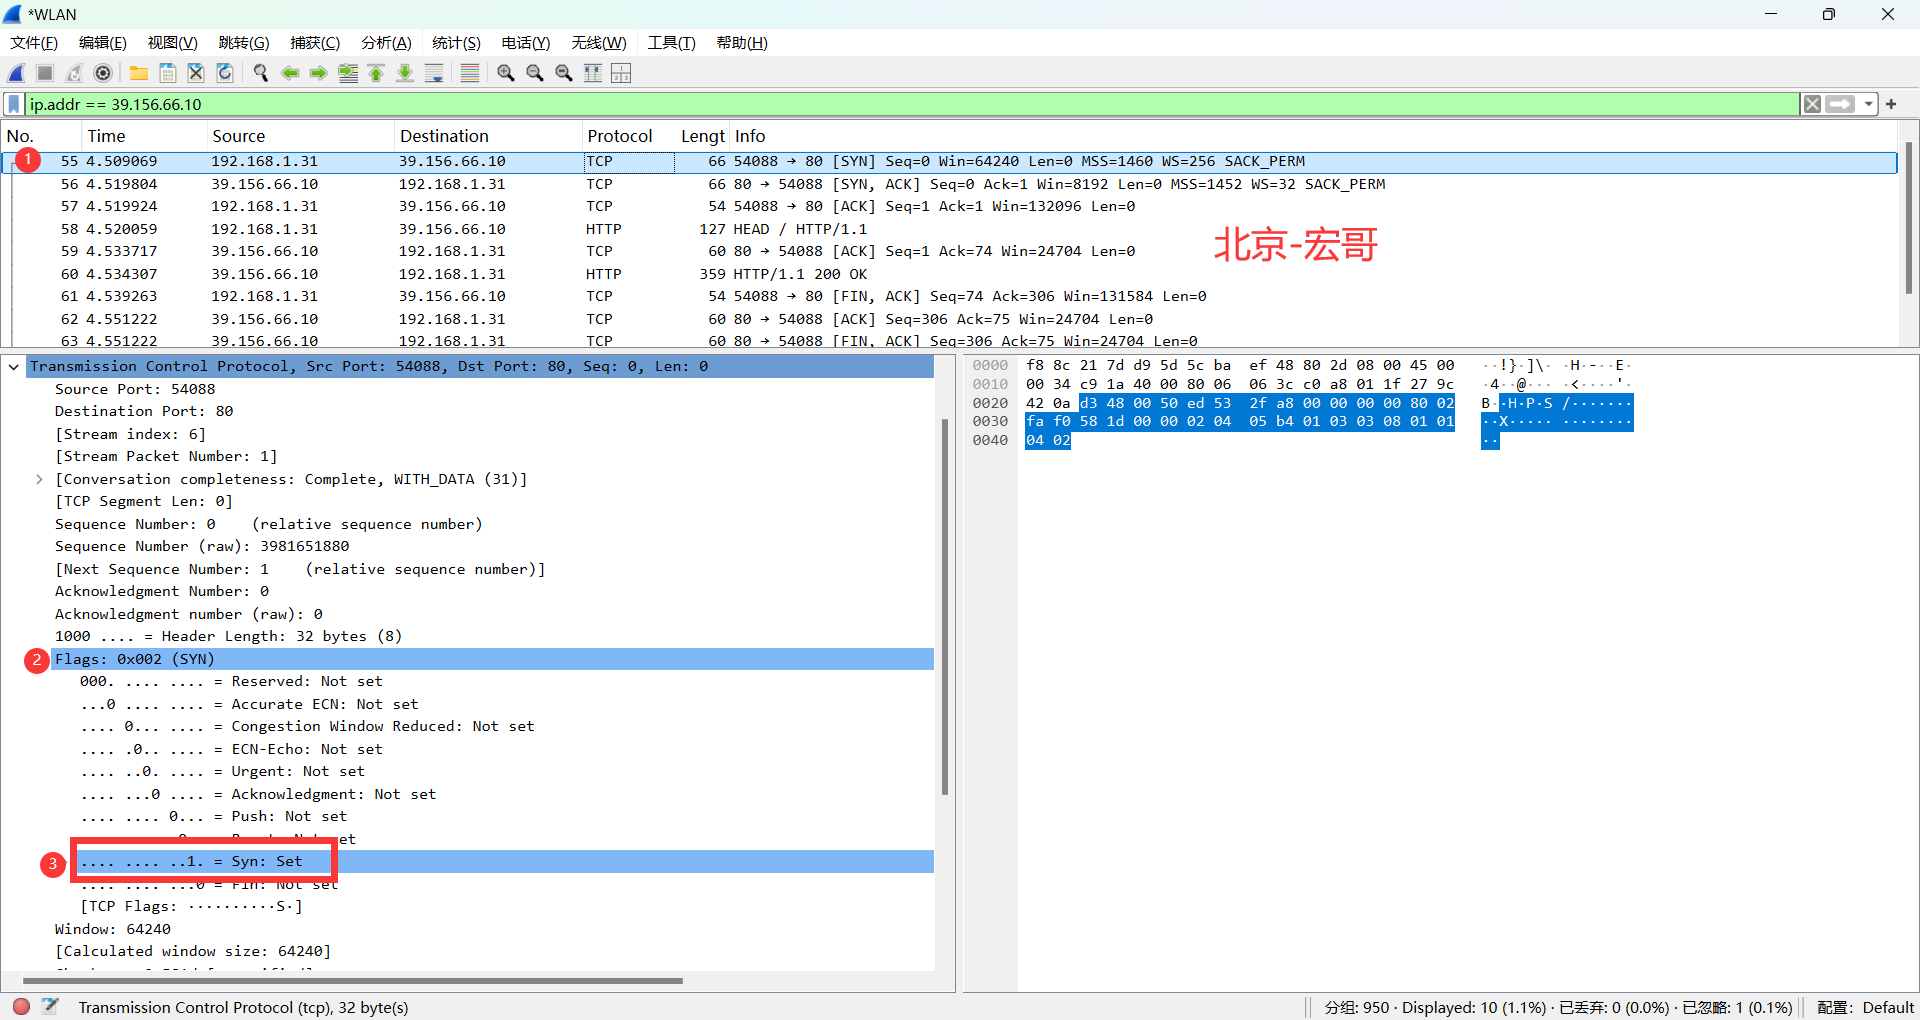Viewport: 1920px width, 1020px height.
Task: Select packet 61 FIN, ACK row
Action: [x=950, y=296]
